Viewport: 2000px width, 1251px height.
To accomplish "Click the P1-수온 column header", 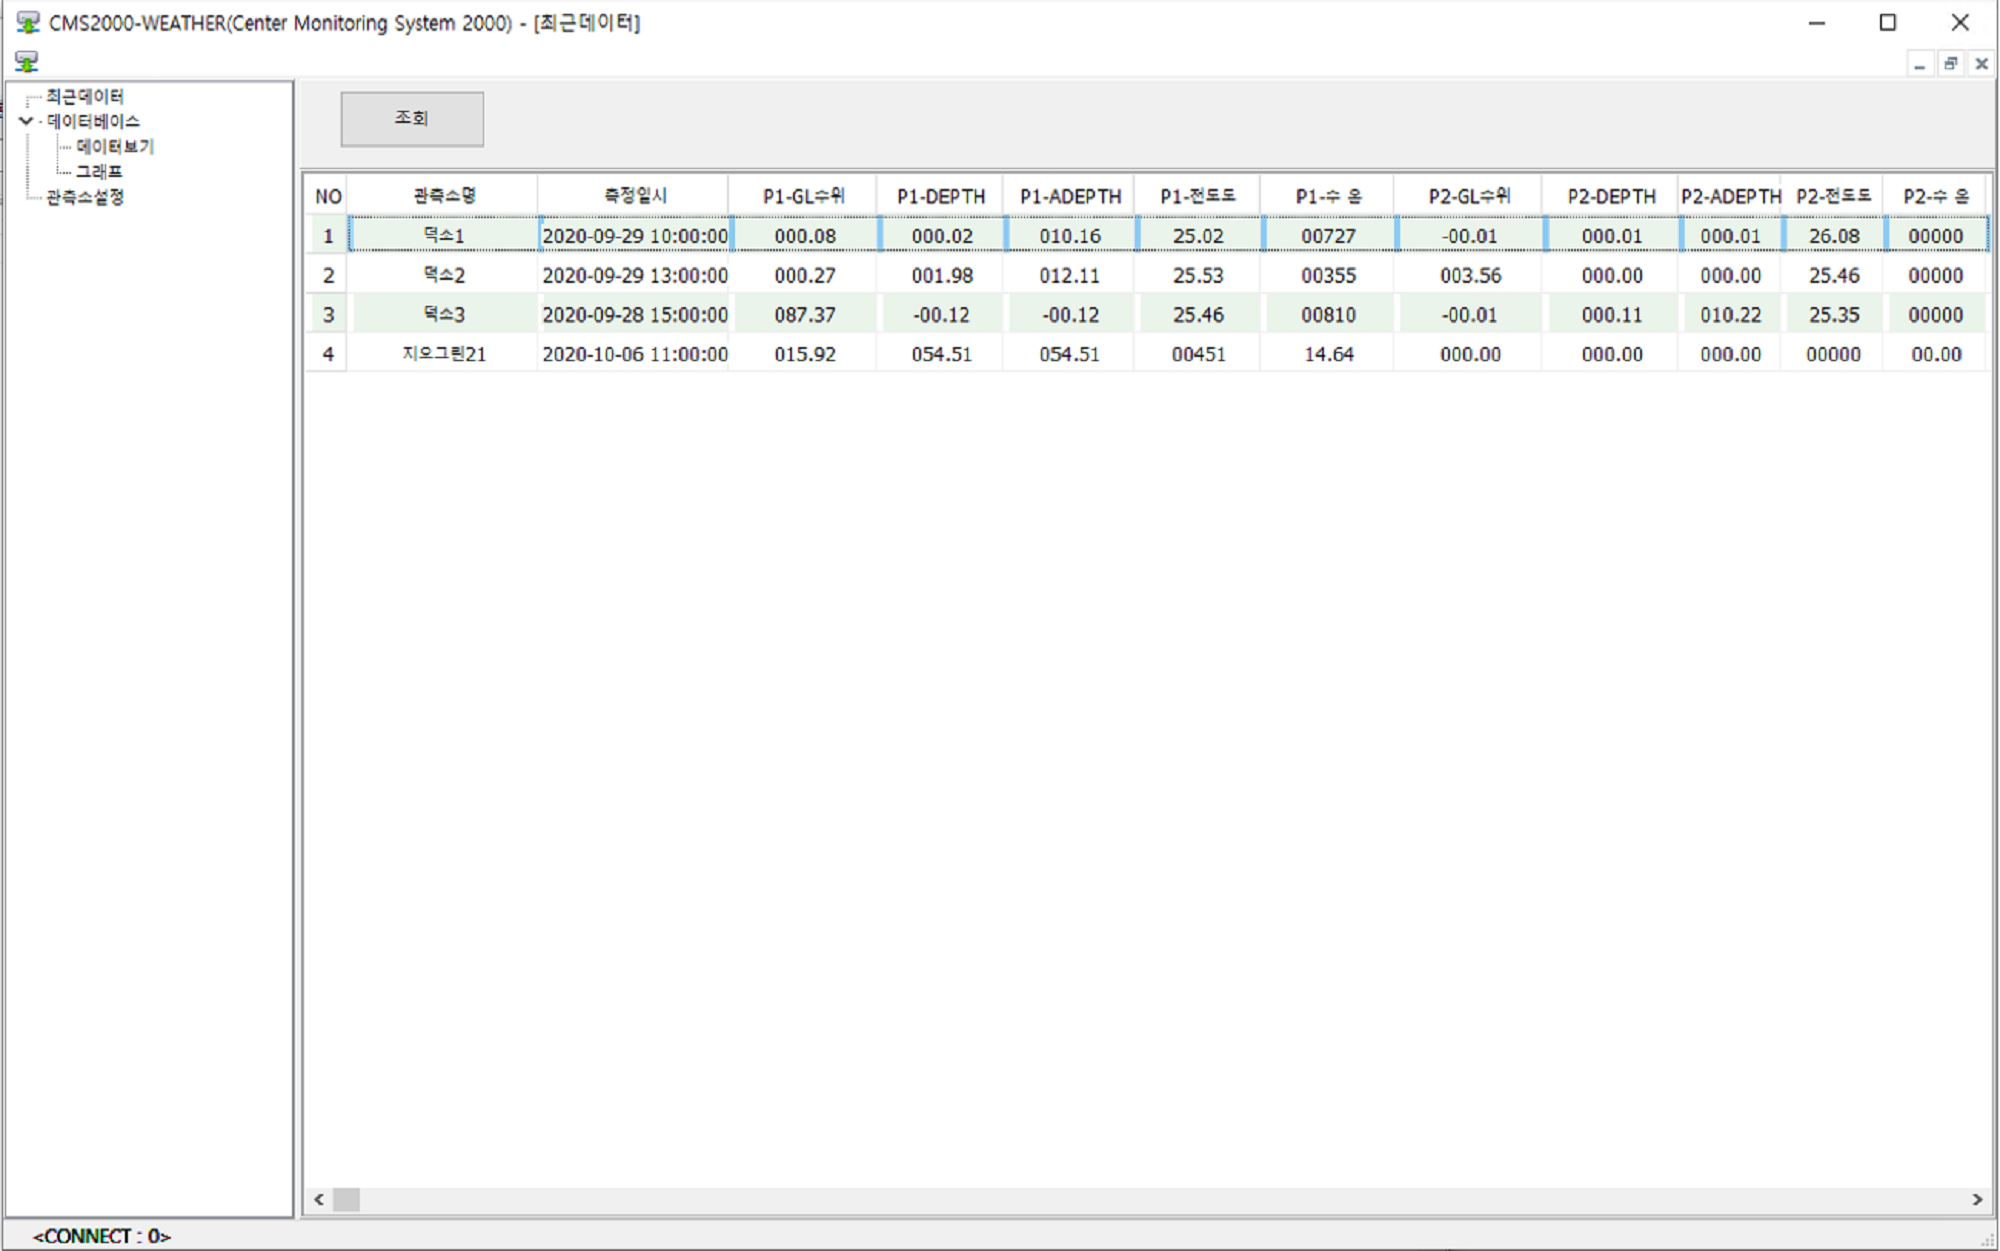I will click(1327, 196).
